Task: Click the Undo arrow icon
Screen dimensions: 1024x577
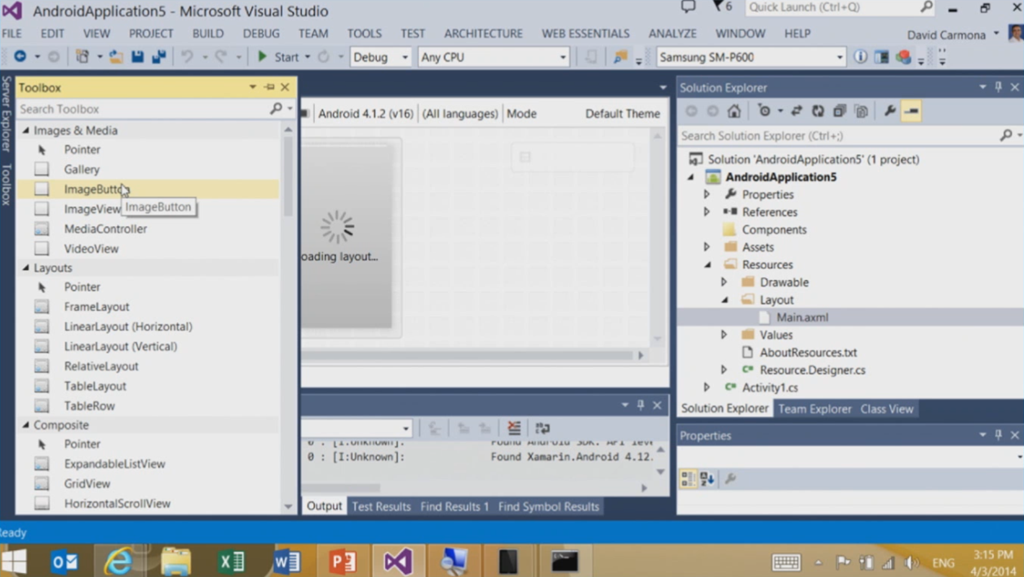Action: 187,57
